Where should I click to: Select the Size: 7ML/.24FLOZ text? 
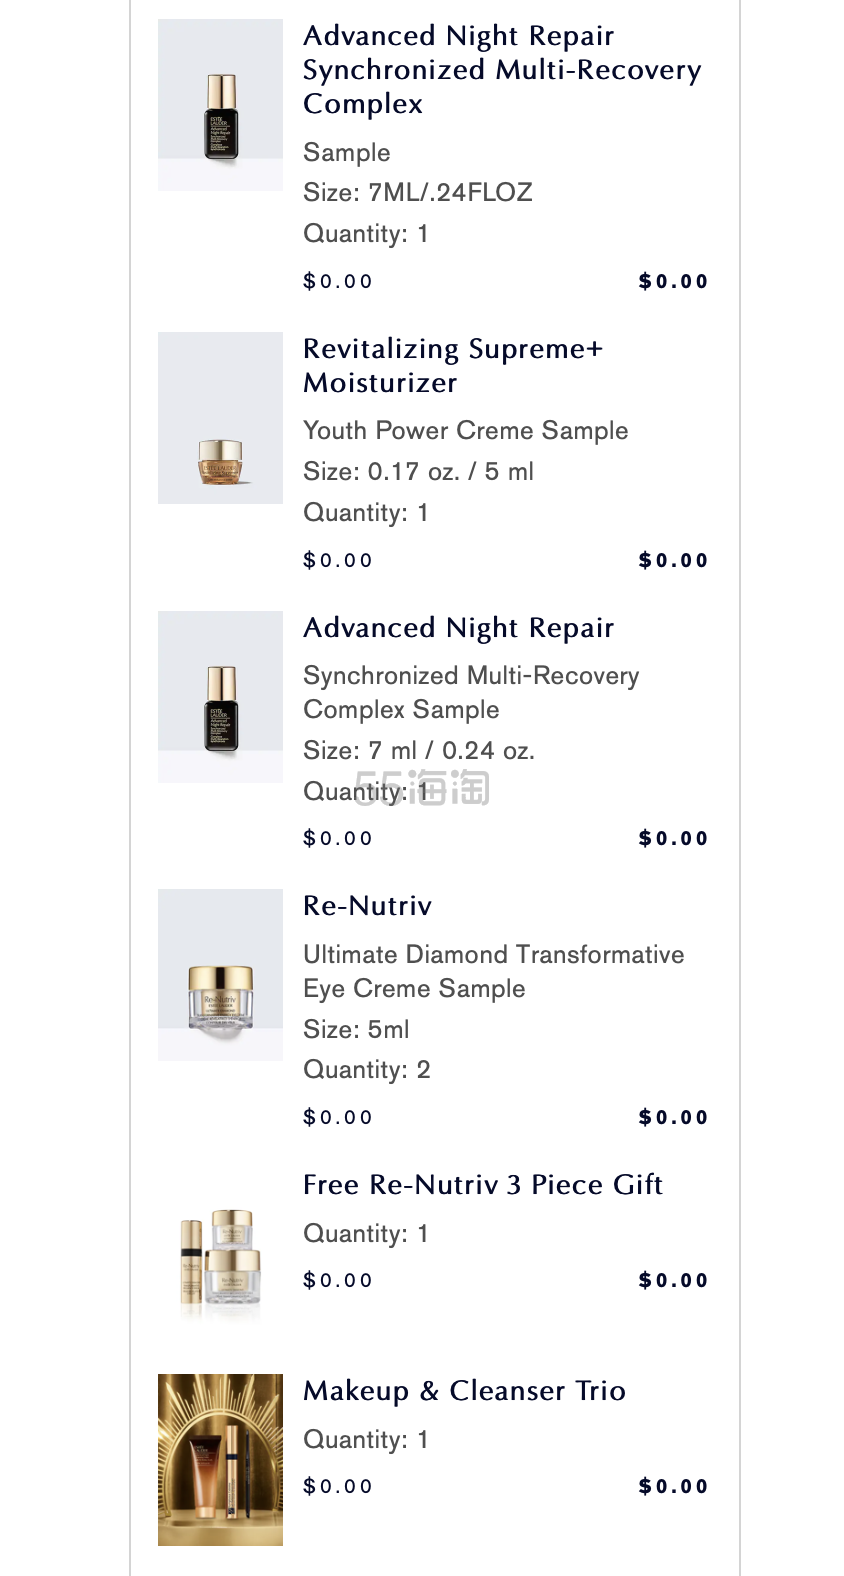(x=417, y=193)
